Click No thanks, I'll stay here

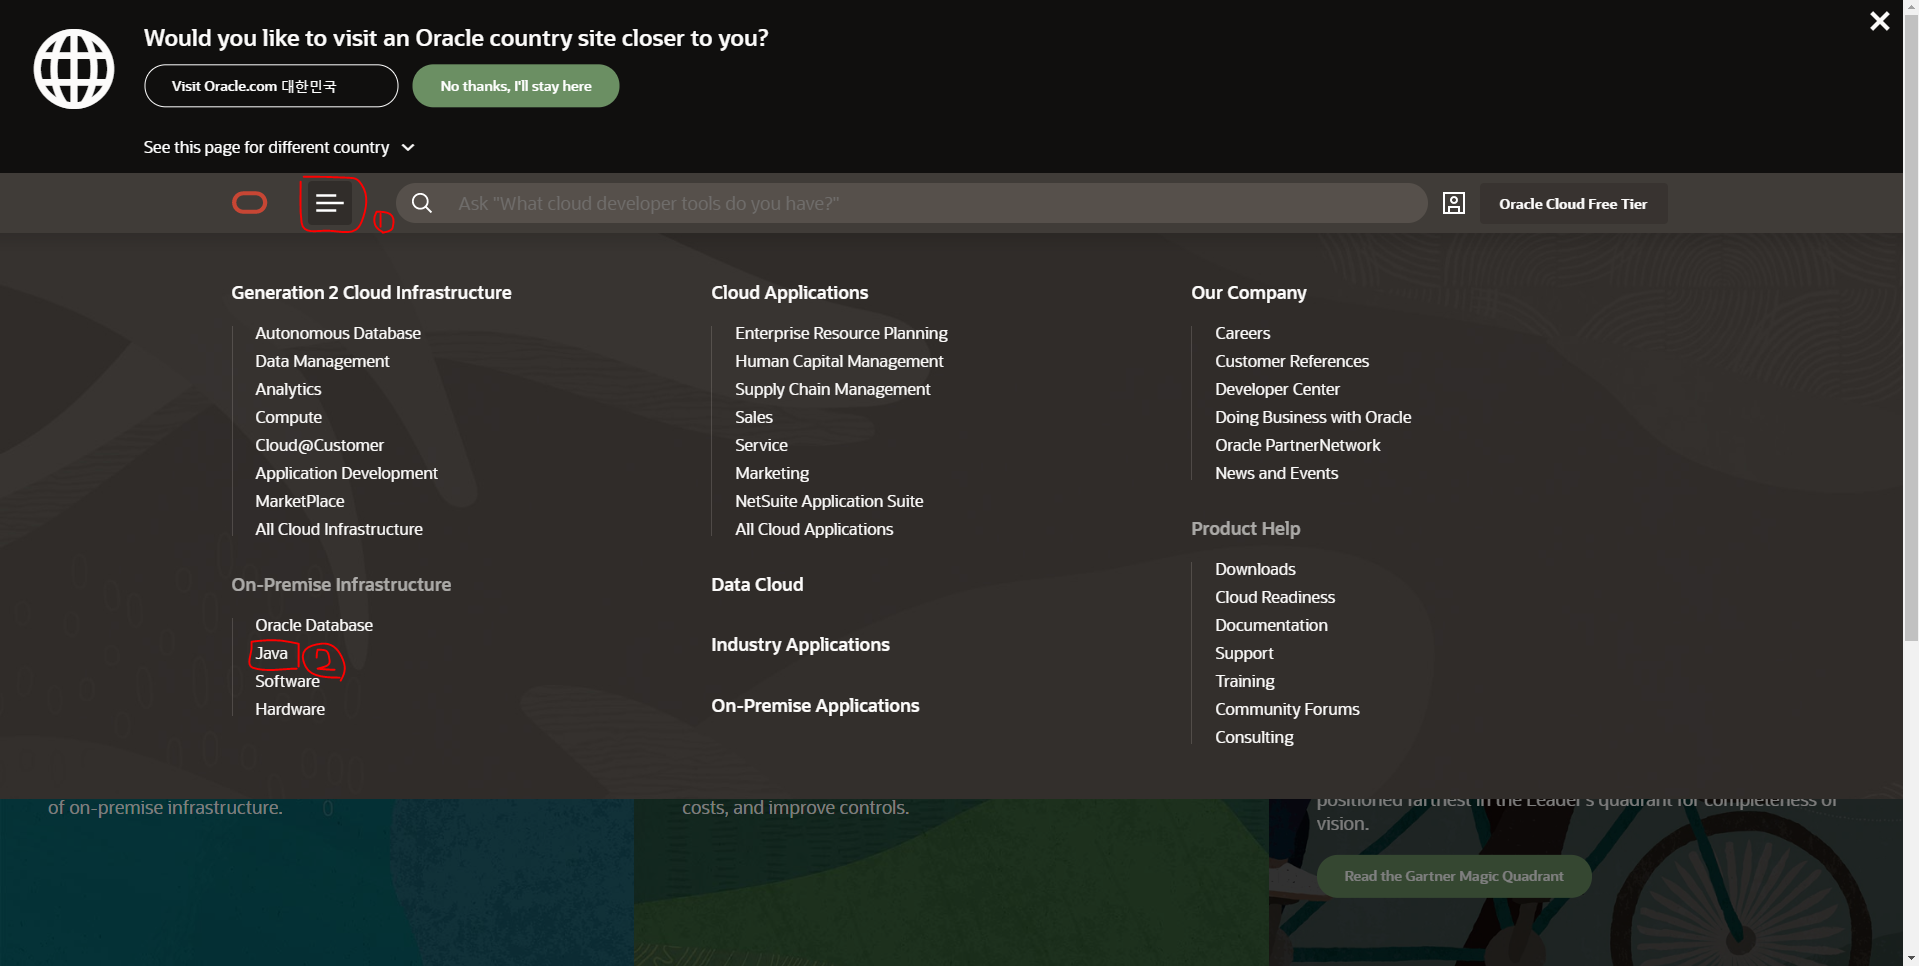tap(516, 86)
